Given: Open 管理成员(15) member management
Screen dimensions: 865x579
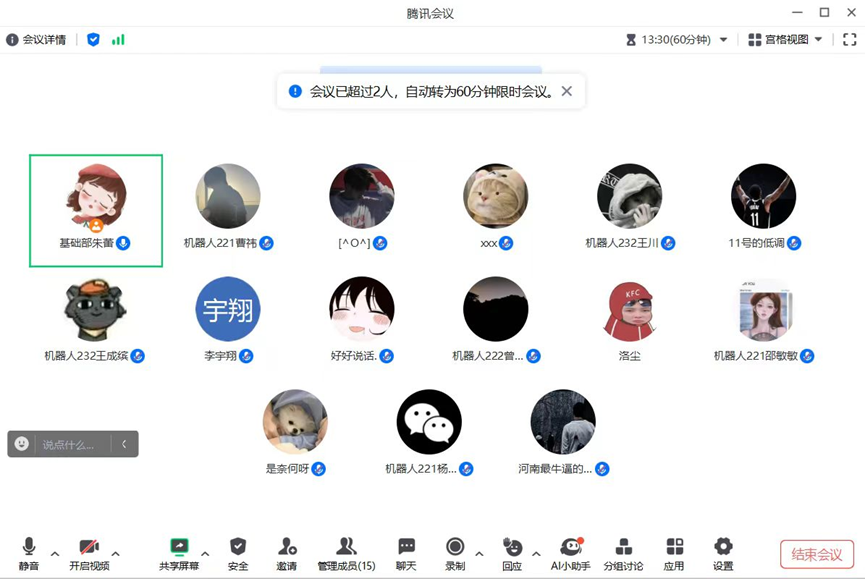Looking at the screenshot, I should (346, 551).
